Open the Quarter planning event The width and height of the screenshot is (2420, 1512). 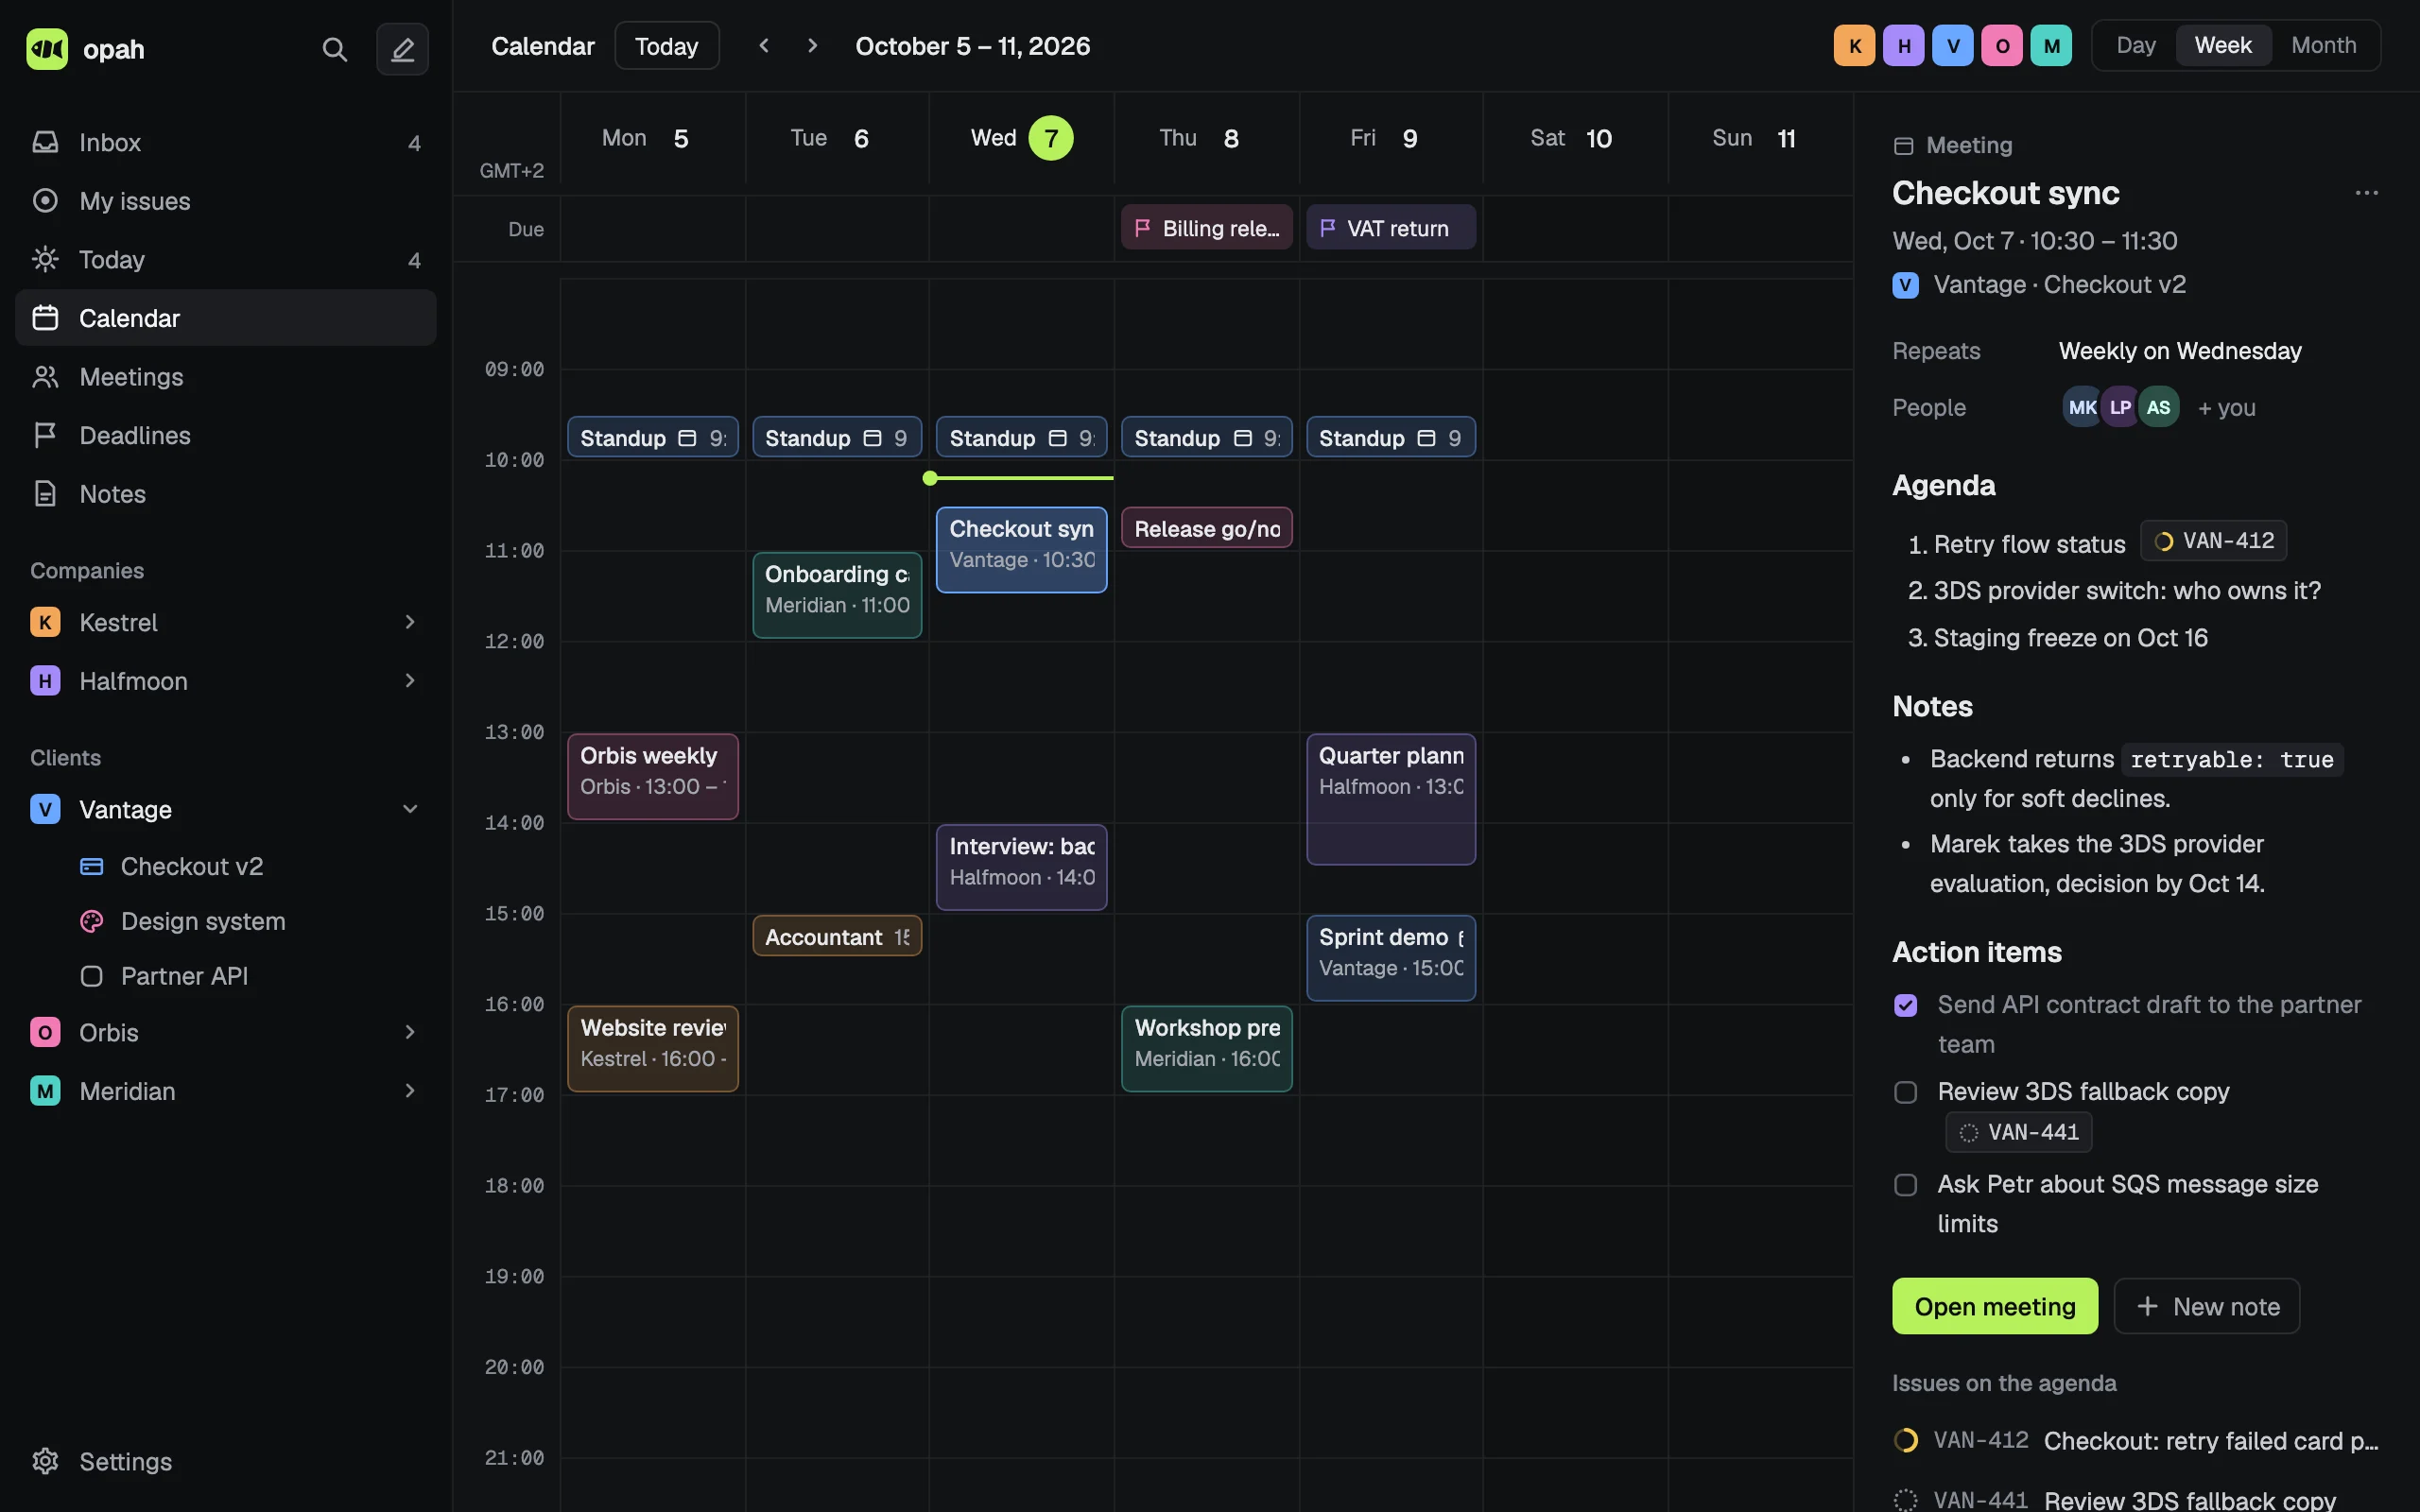(x=1391, y=799)
